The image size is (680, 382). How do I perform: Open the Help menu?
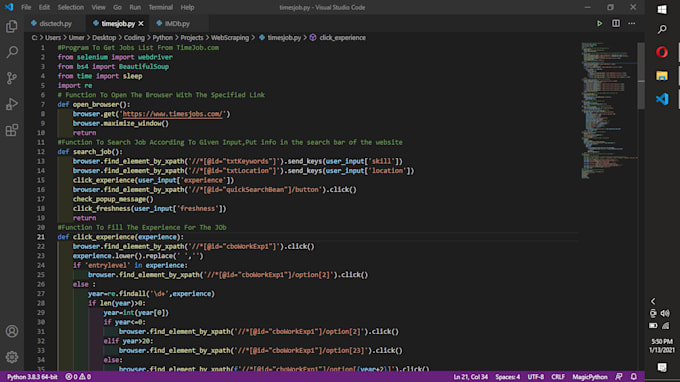tap(187, 7)
